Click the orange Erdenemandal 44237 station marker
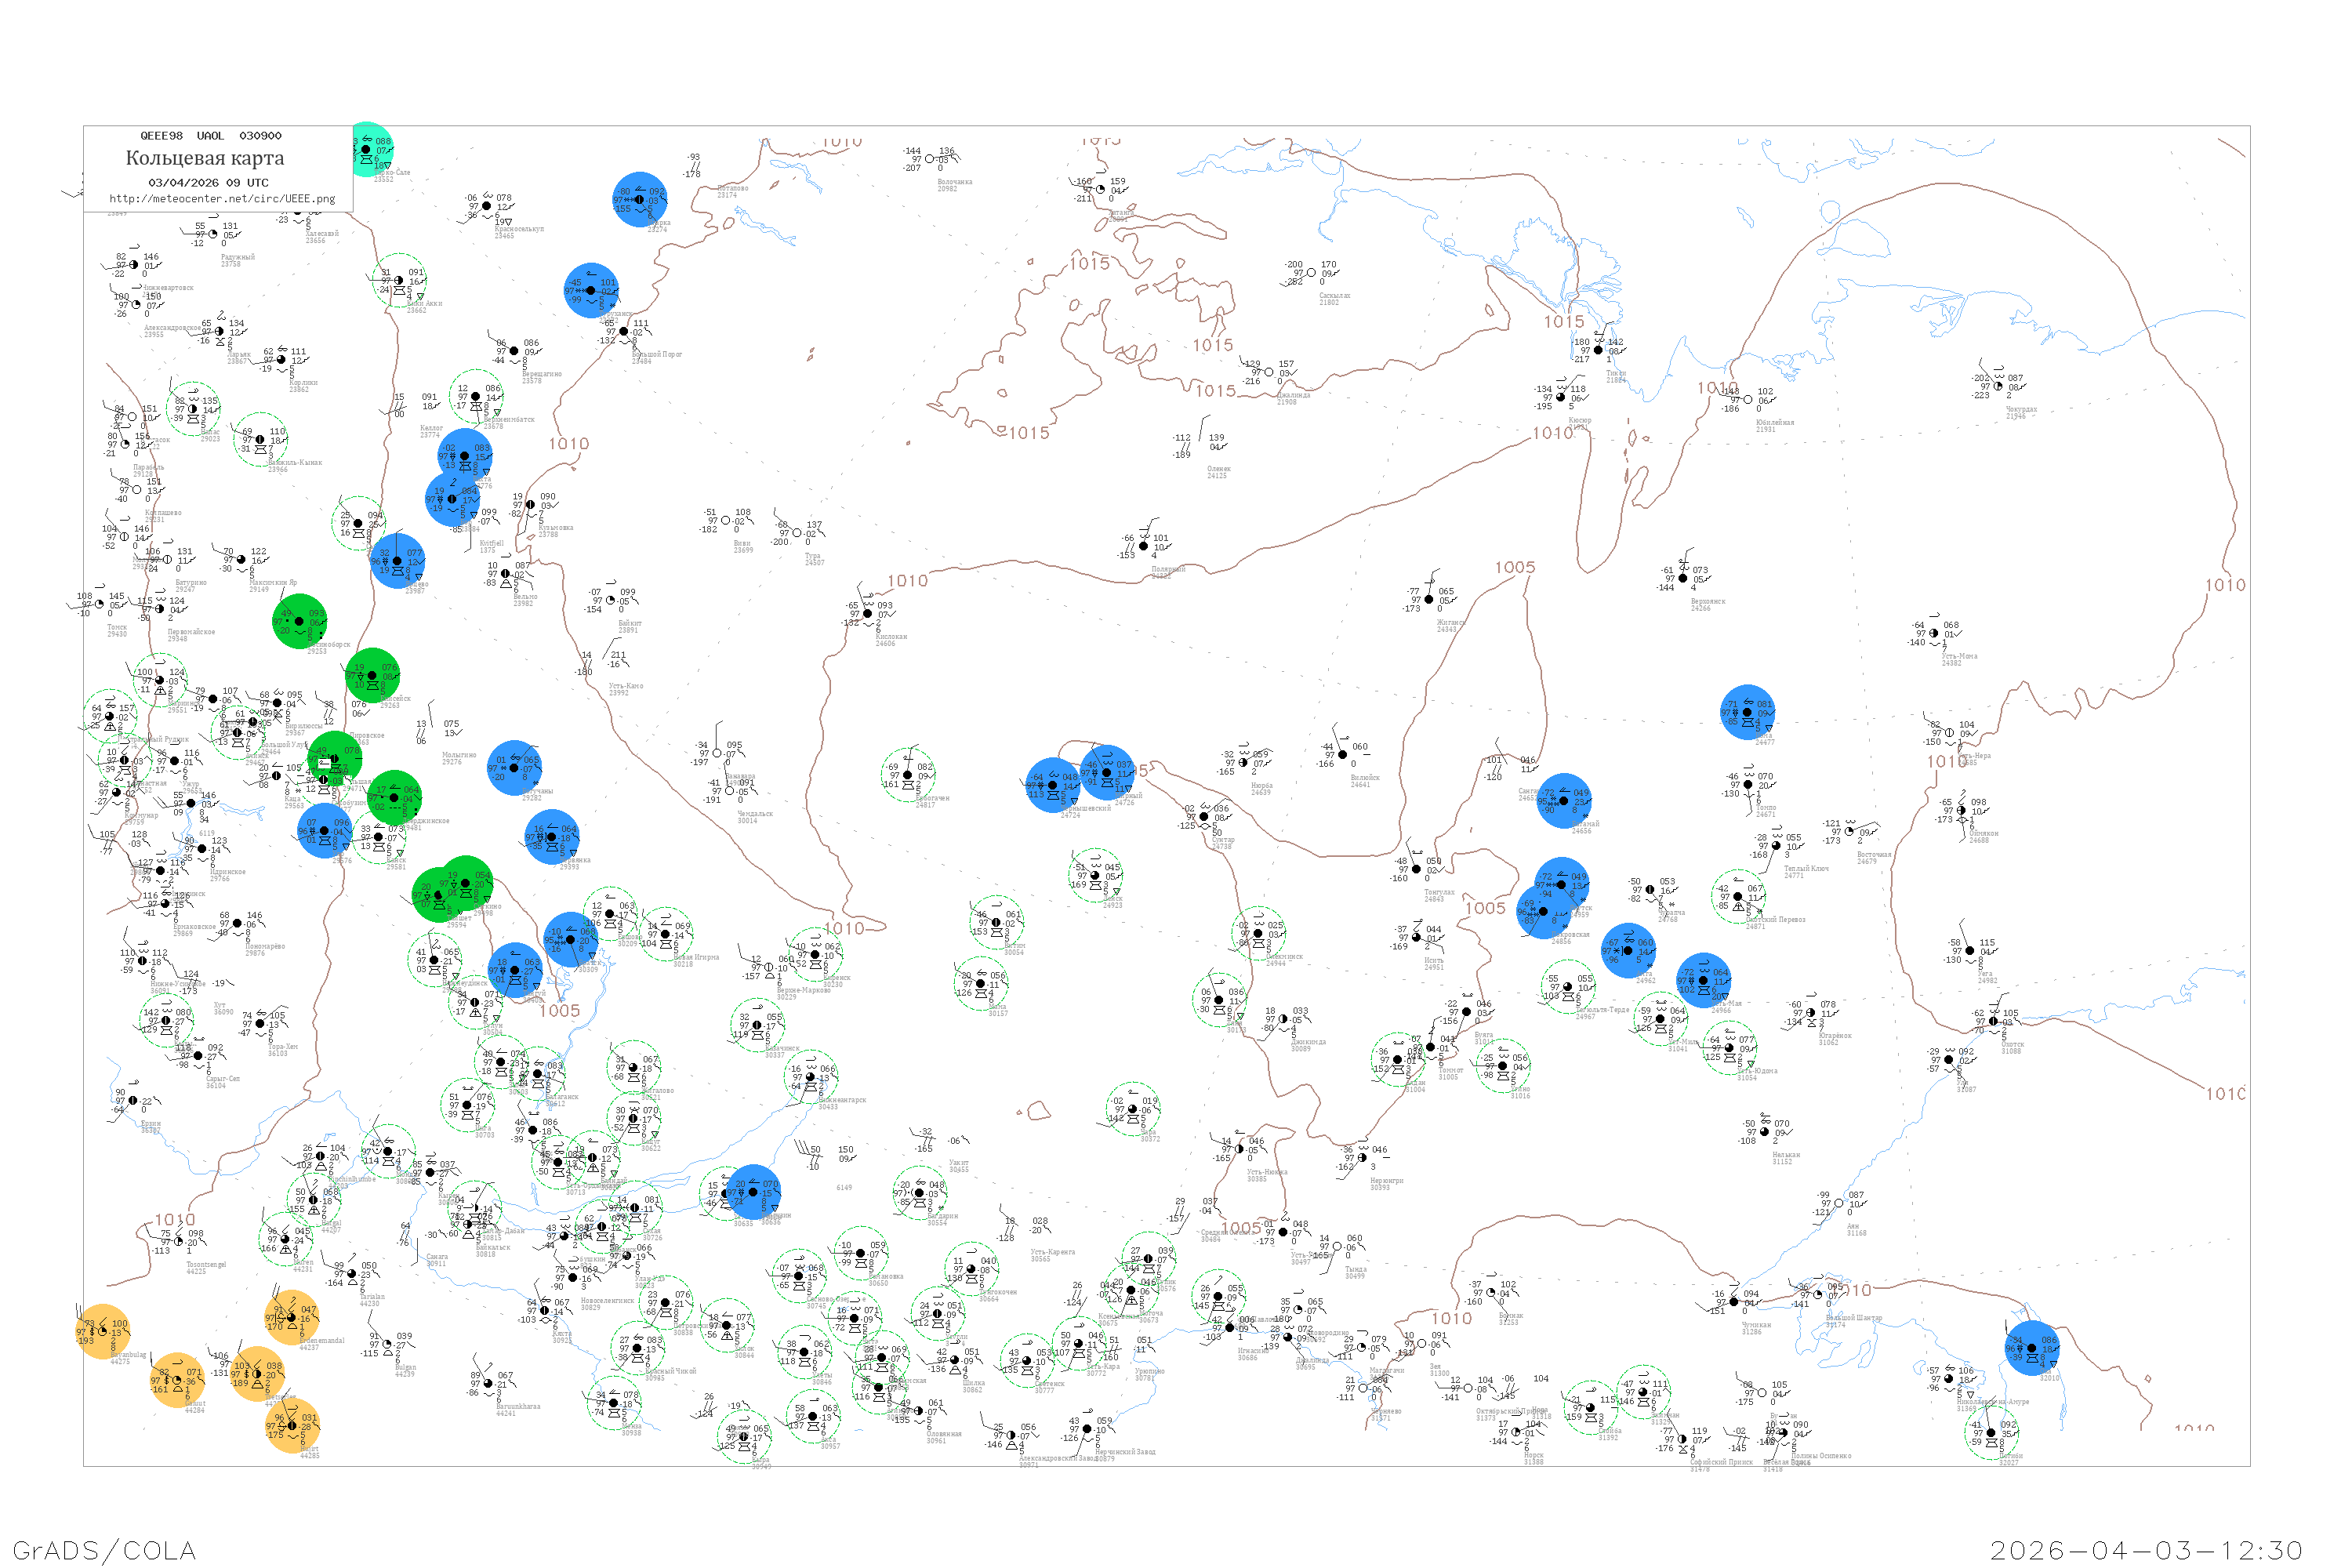This screenshot has height=1568, width=2352. coord(292,1317)
